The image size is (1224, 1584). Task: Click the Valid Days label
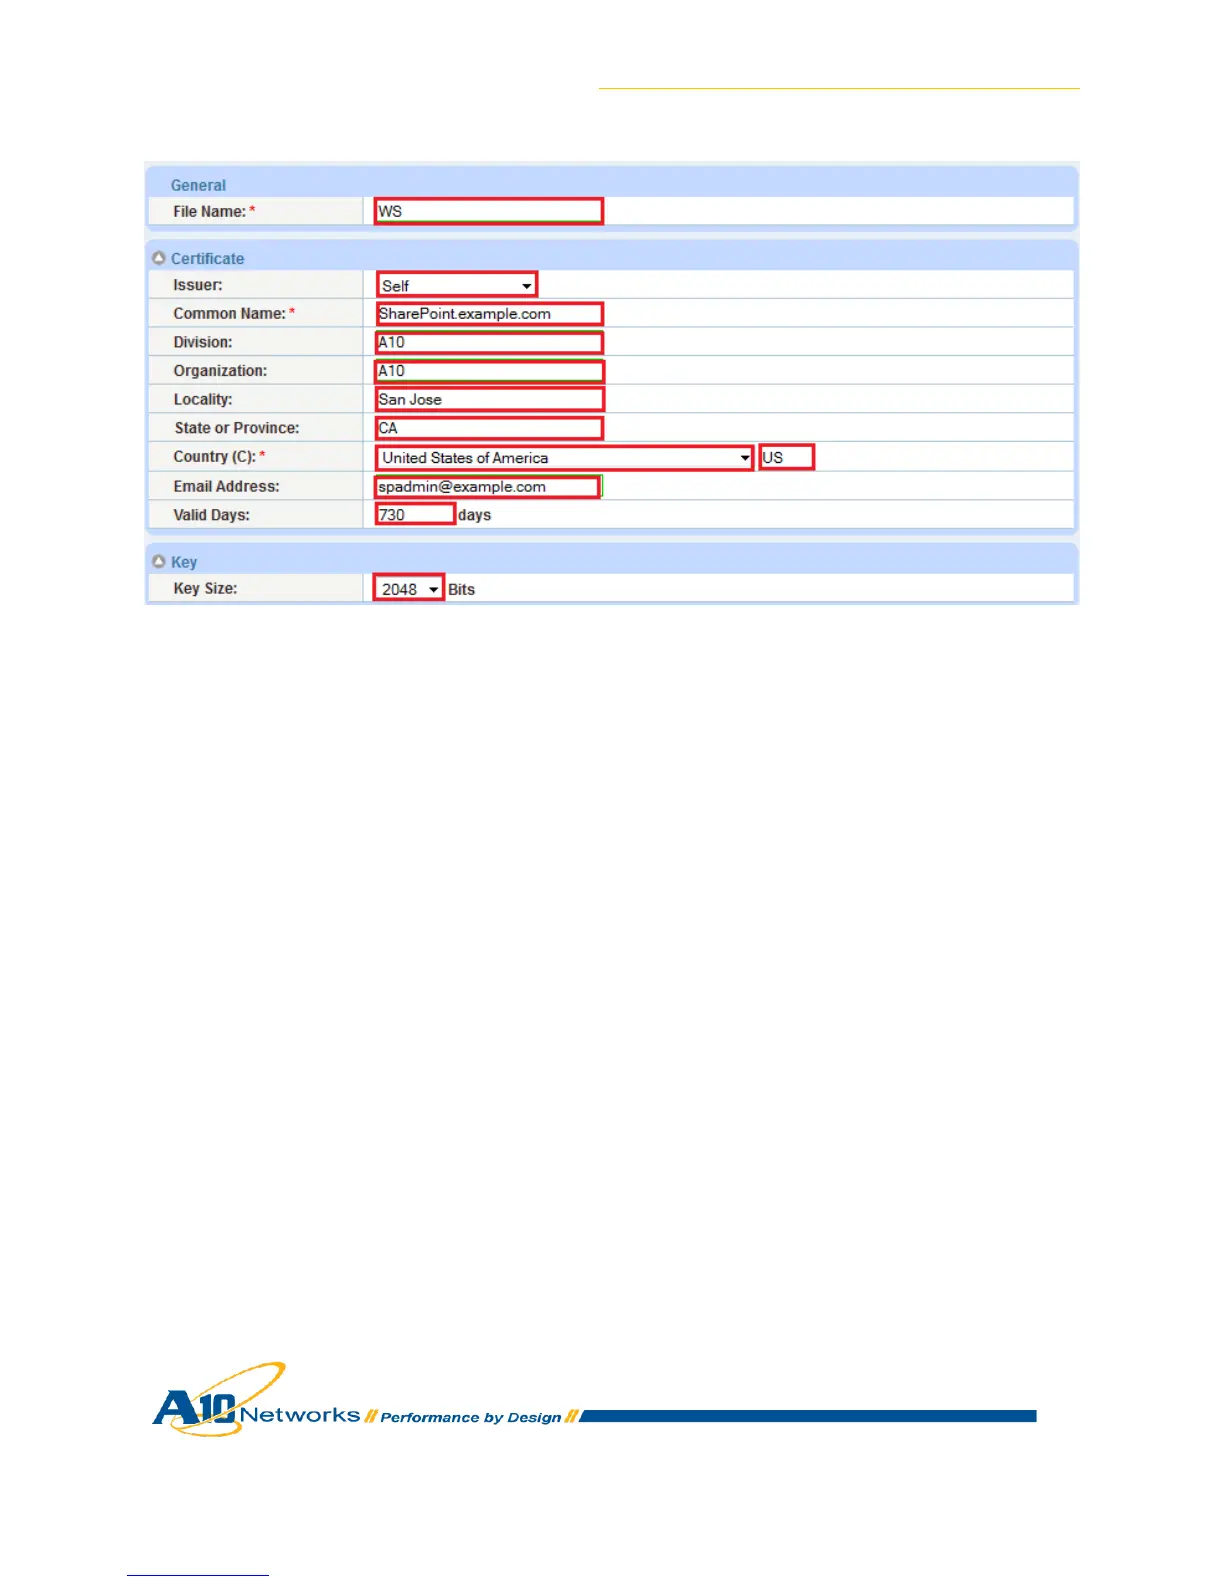(x=211, y=515)
